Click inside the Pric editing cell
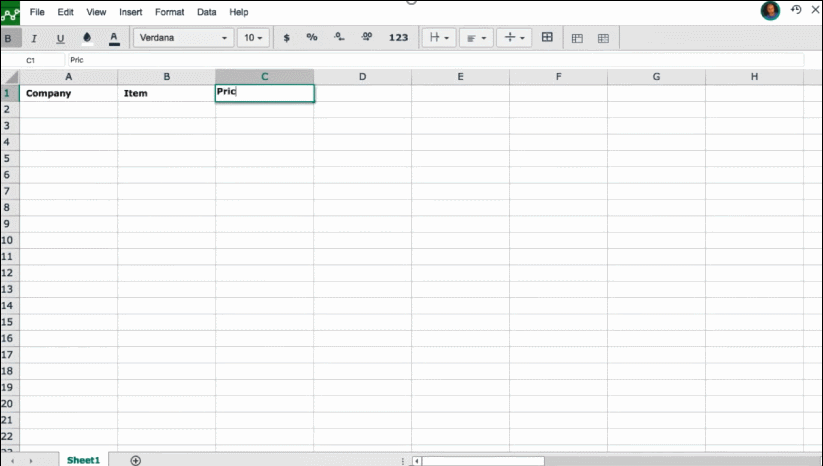 pos(265,93)
